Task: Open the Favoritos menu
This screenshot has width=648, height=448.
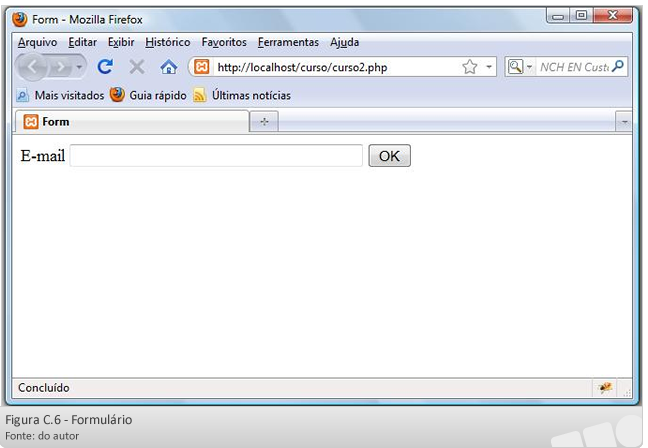Action: 224,42
